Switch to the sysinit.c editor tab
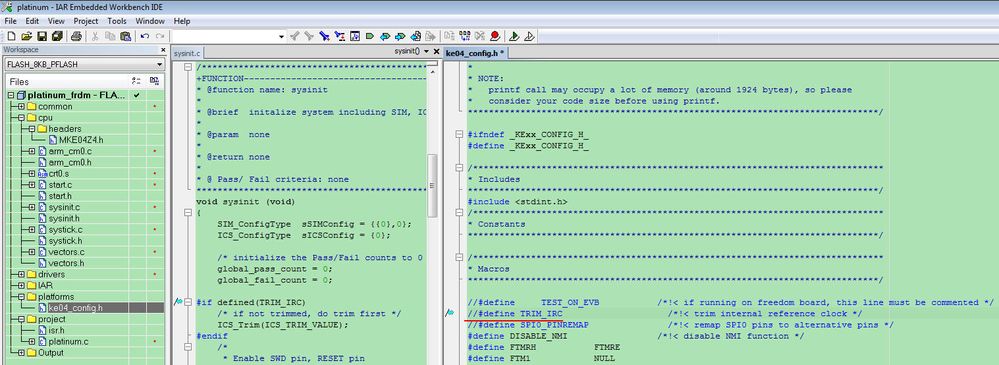This screenshot has height=365, width=999. tap(187, 53)
